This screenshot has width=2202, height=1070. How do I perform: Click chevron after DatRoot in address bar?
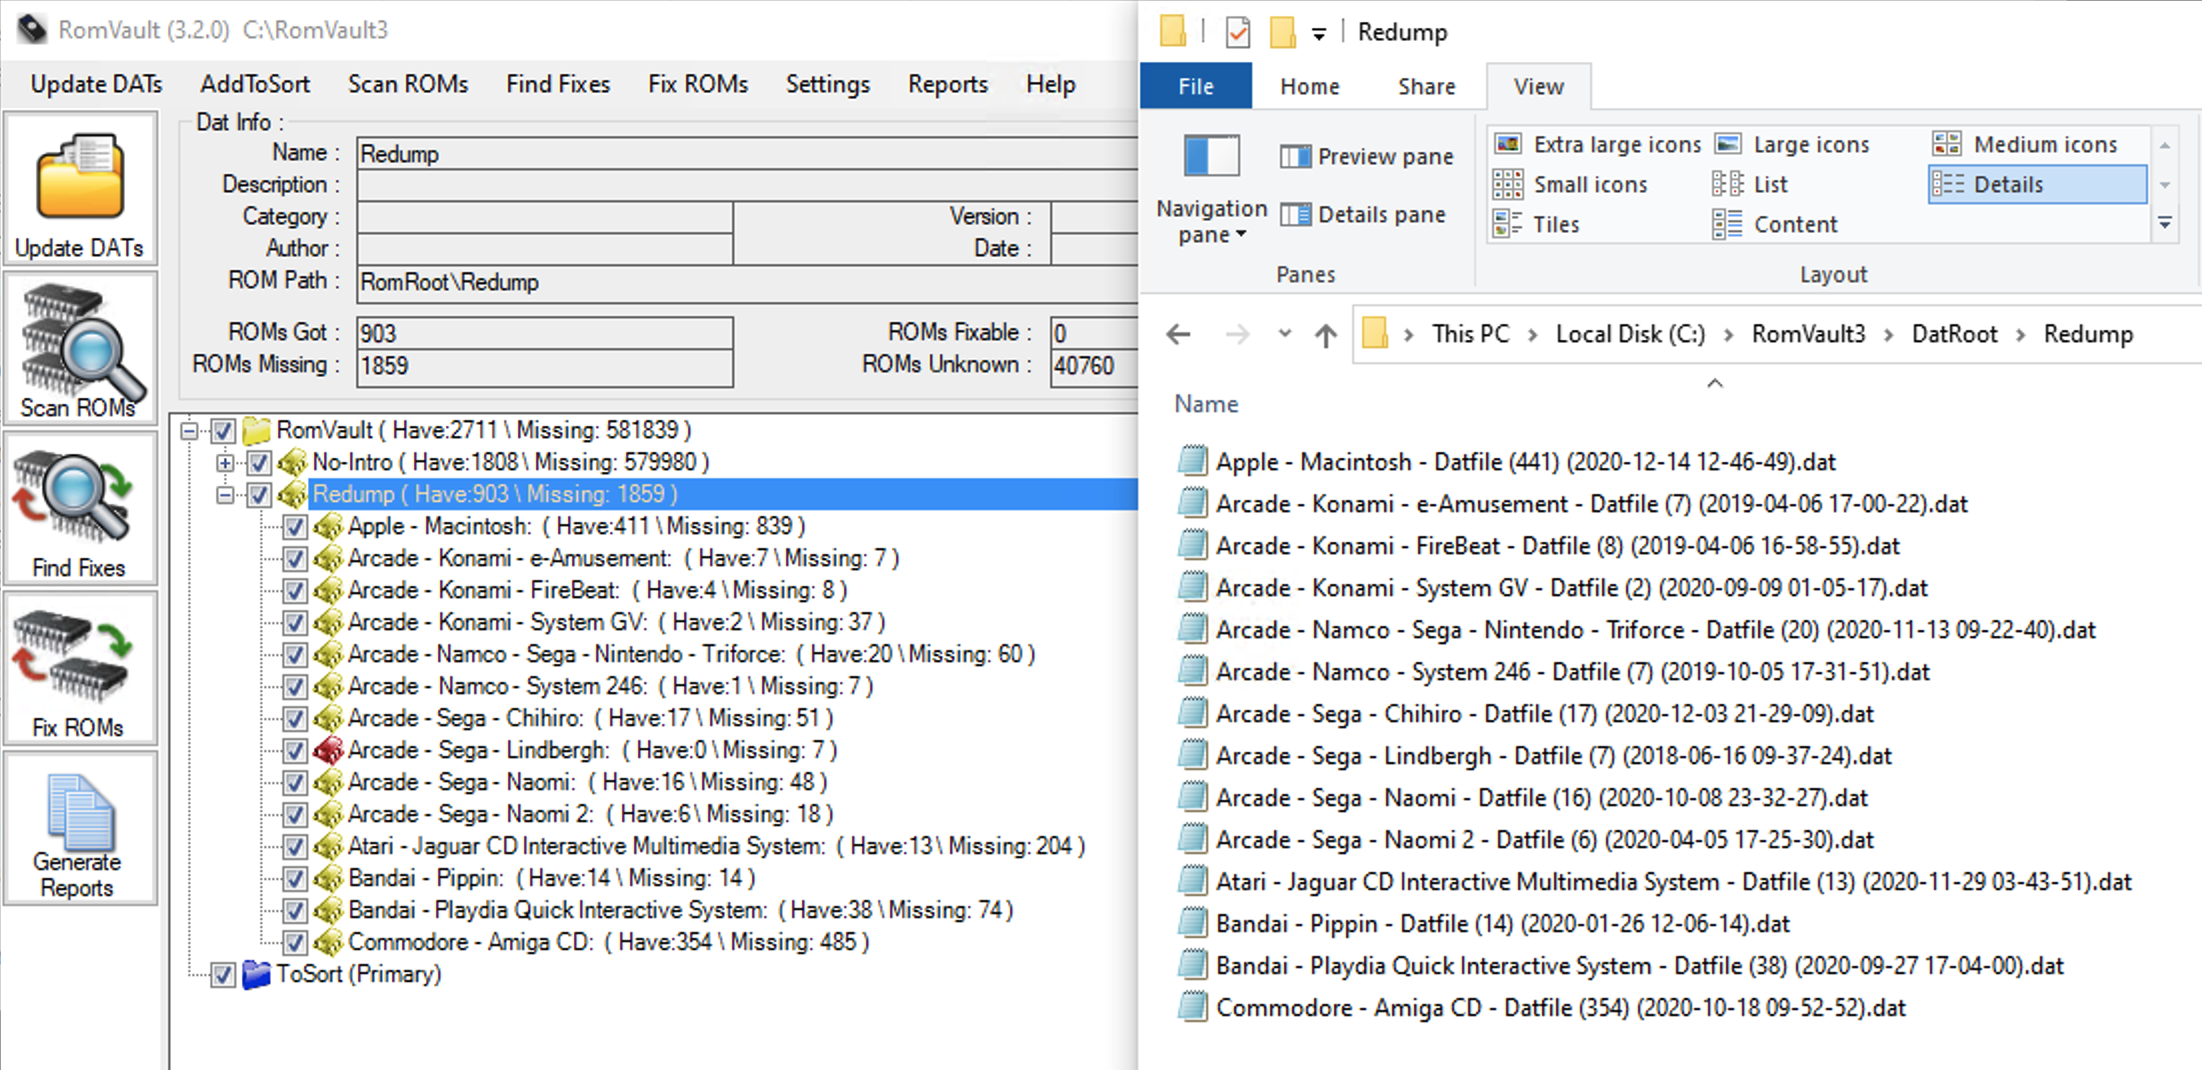(x=2020, y=335)
